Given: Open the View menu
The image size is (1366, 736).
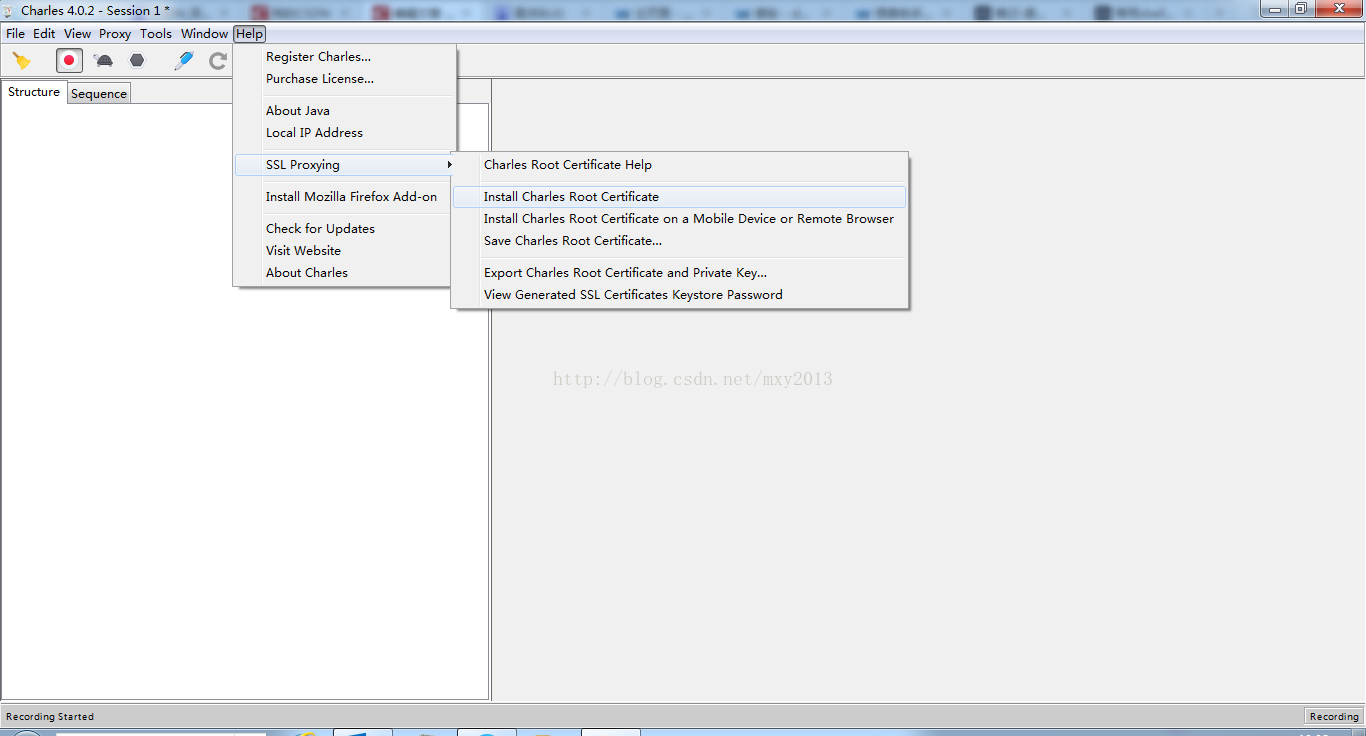Looking at the screenshot, I should 77,34.
